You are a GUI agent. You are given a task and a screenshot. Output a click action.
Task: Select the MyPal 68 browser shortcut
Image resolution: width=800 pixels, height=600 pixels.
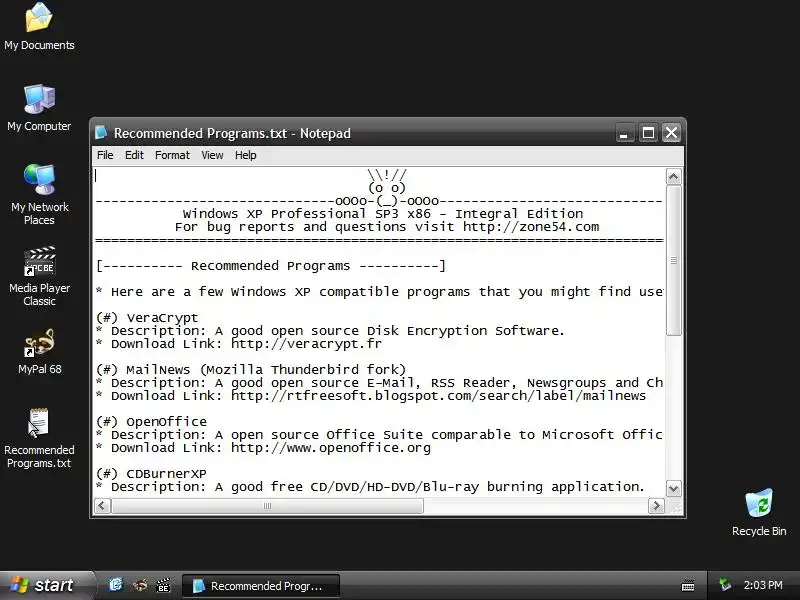pos(39,351)
